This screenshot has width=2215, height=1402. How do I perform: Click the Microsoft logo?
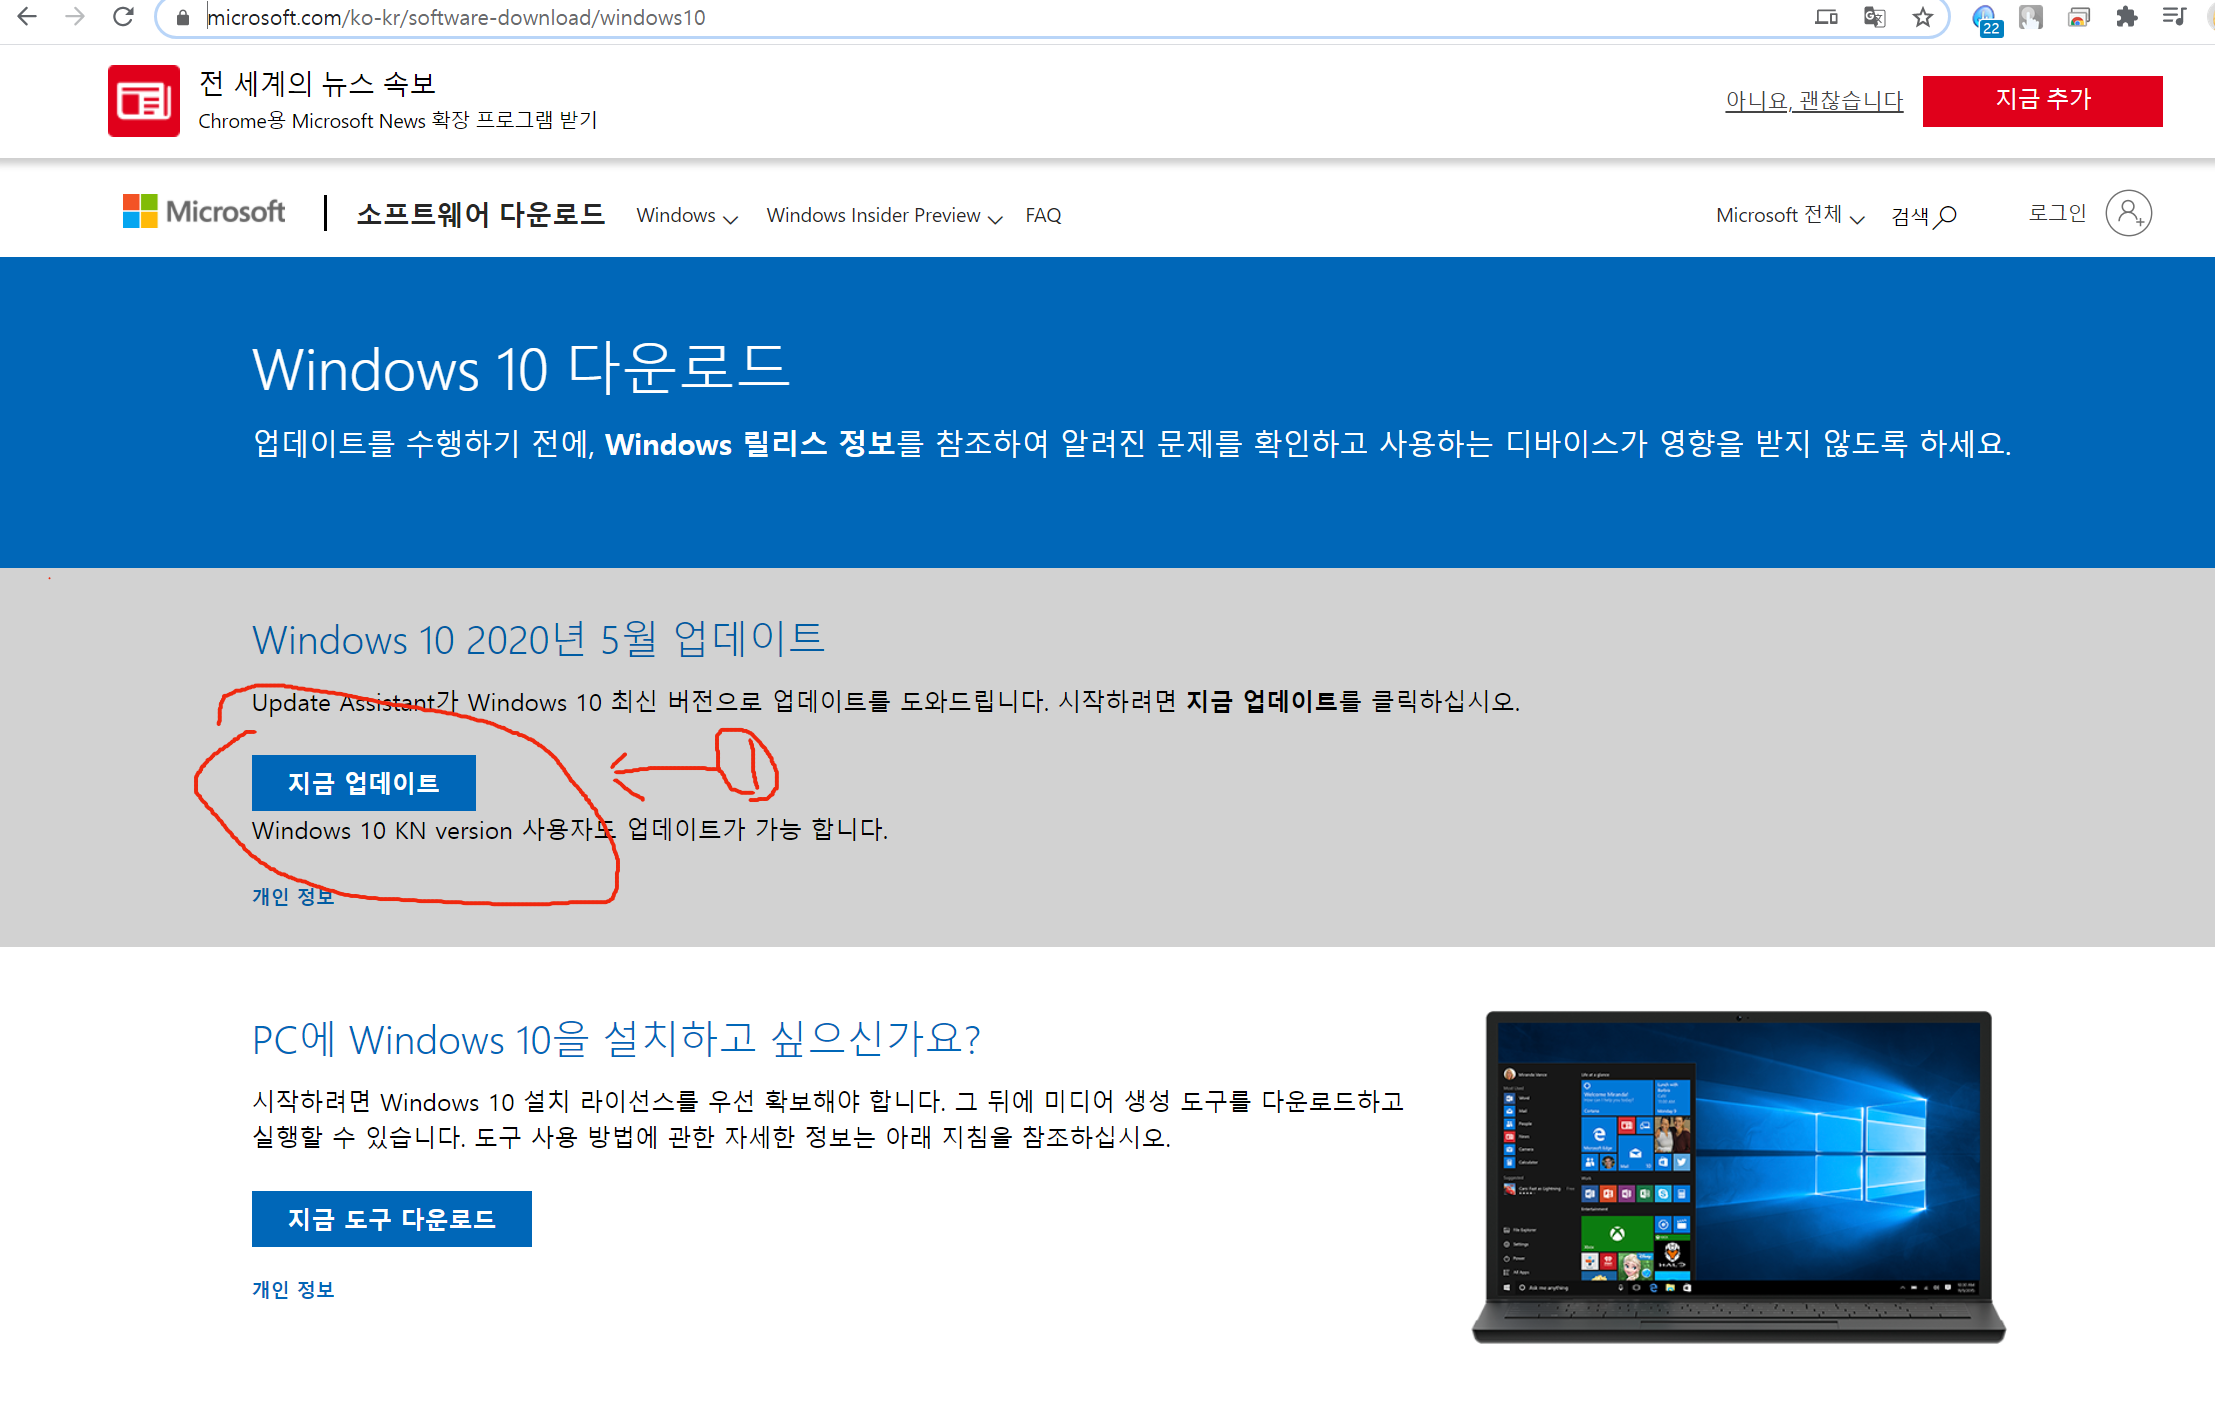coord(204,212)
